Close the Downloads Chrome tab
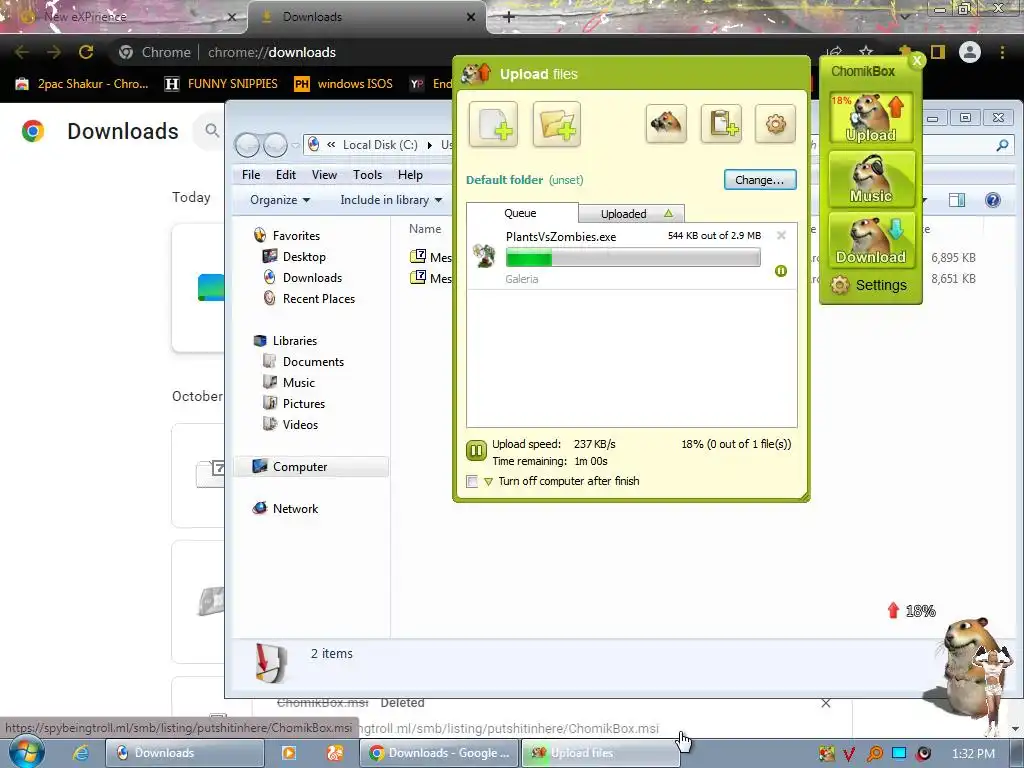Viewport: 1024px width, 768px height. point(471,17)
